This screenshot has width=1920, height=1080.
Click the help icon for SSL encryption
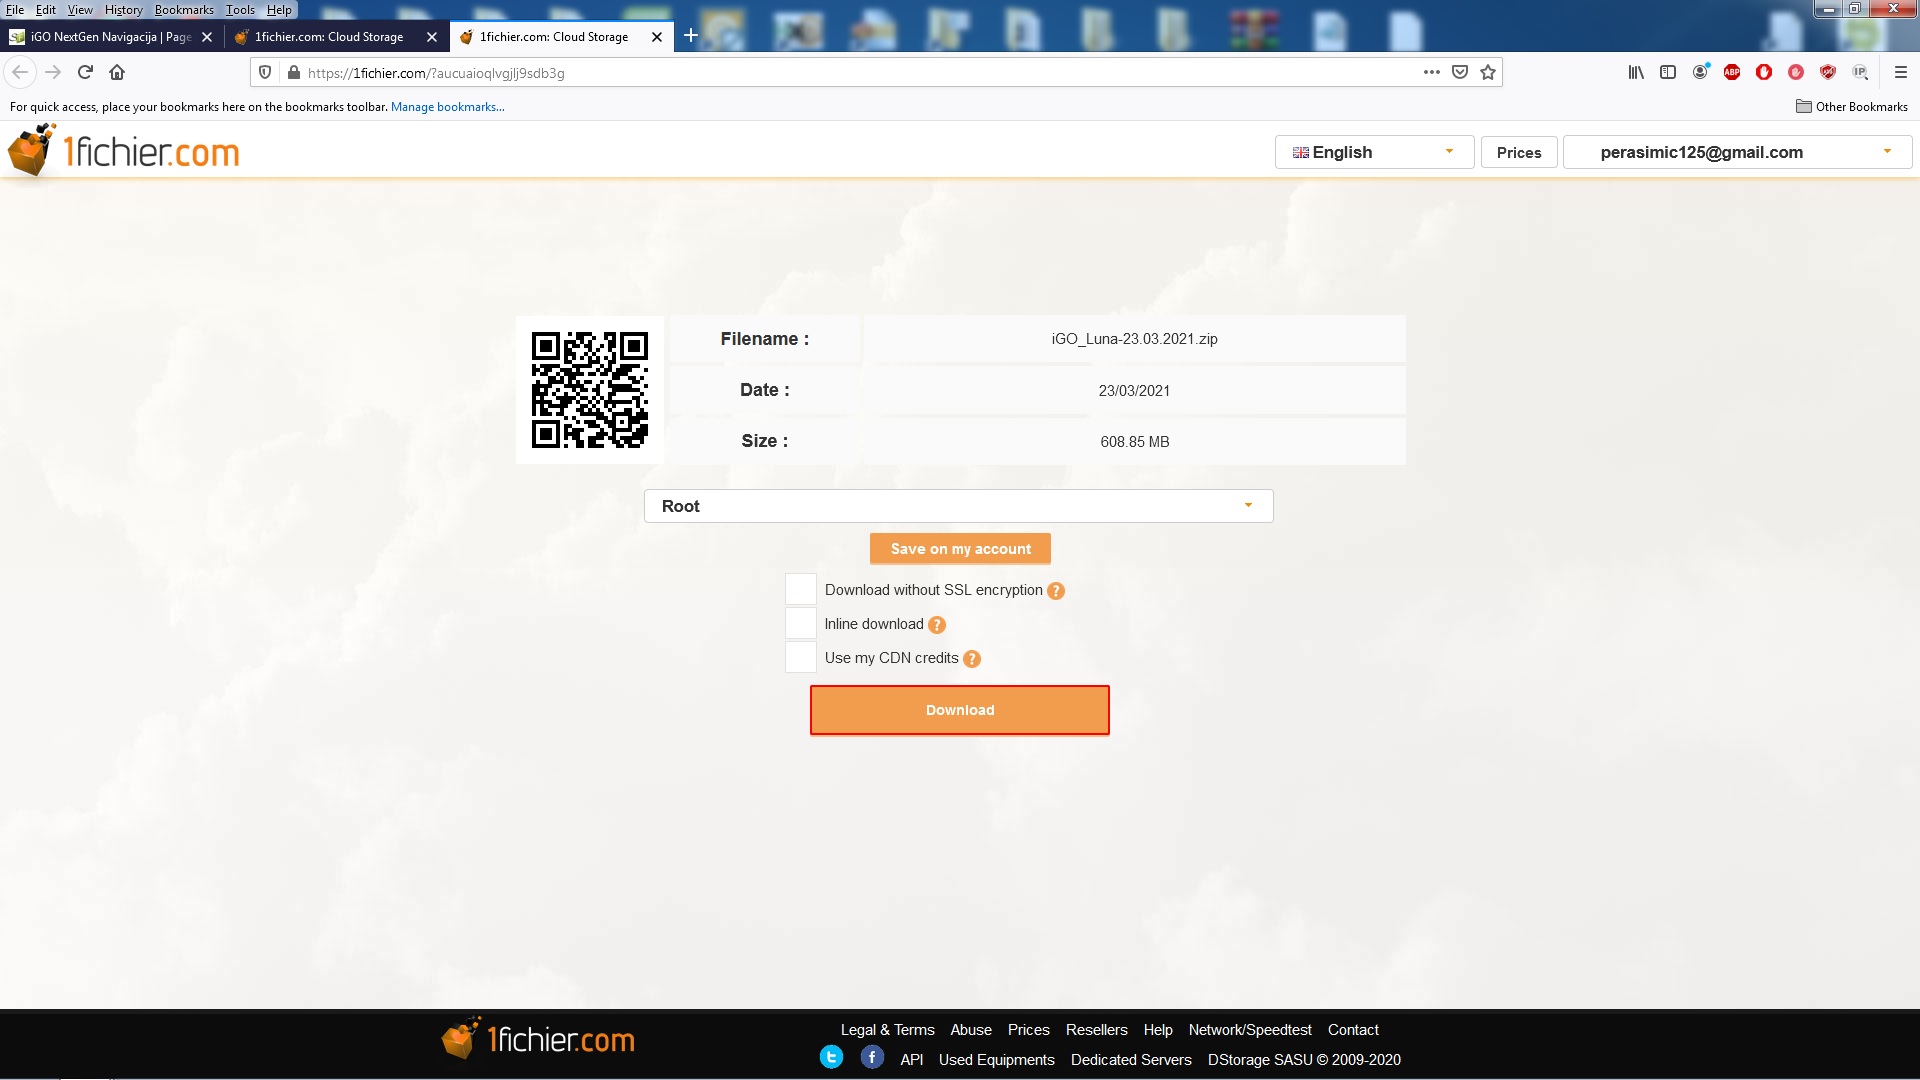pyautogui.click(x=1056, y=591)
